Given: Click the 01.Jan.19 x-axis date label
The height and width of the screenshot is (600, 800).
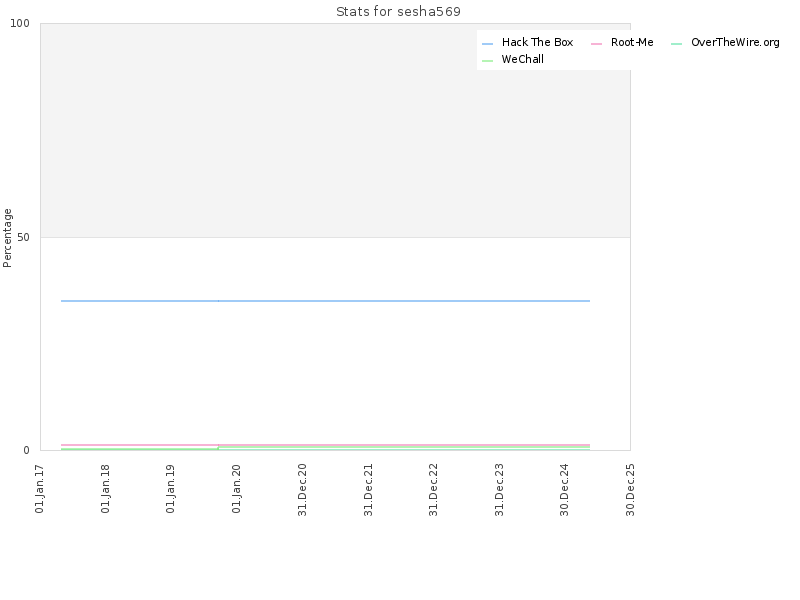Looking at the screenshot, I should point(171,489).
